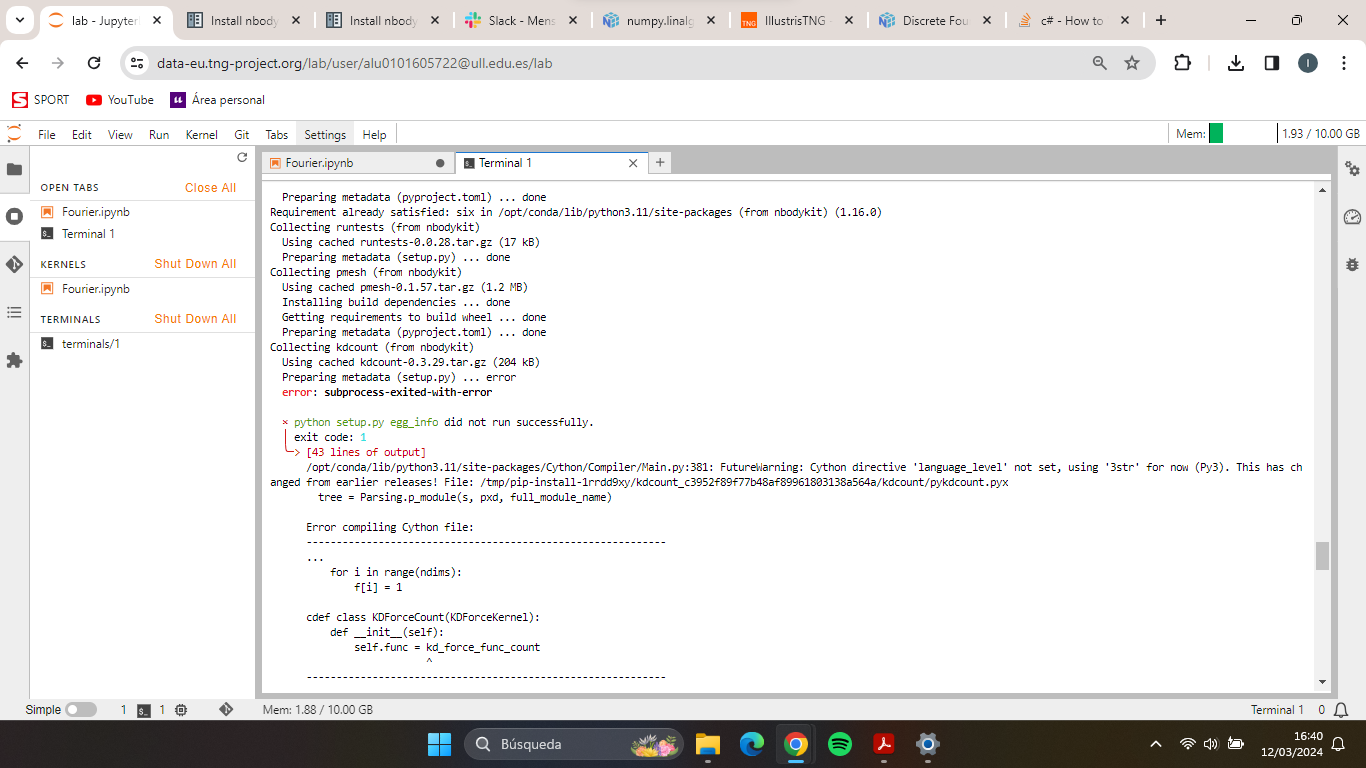Image resolution: width=1366 pixels, height=768 pixels.
Task: Switch to the numpy.linalg browser tab
Action: point(659,20)
